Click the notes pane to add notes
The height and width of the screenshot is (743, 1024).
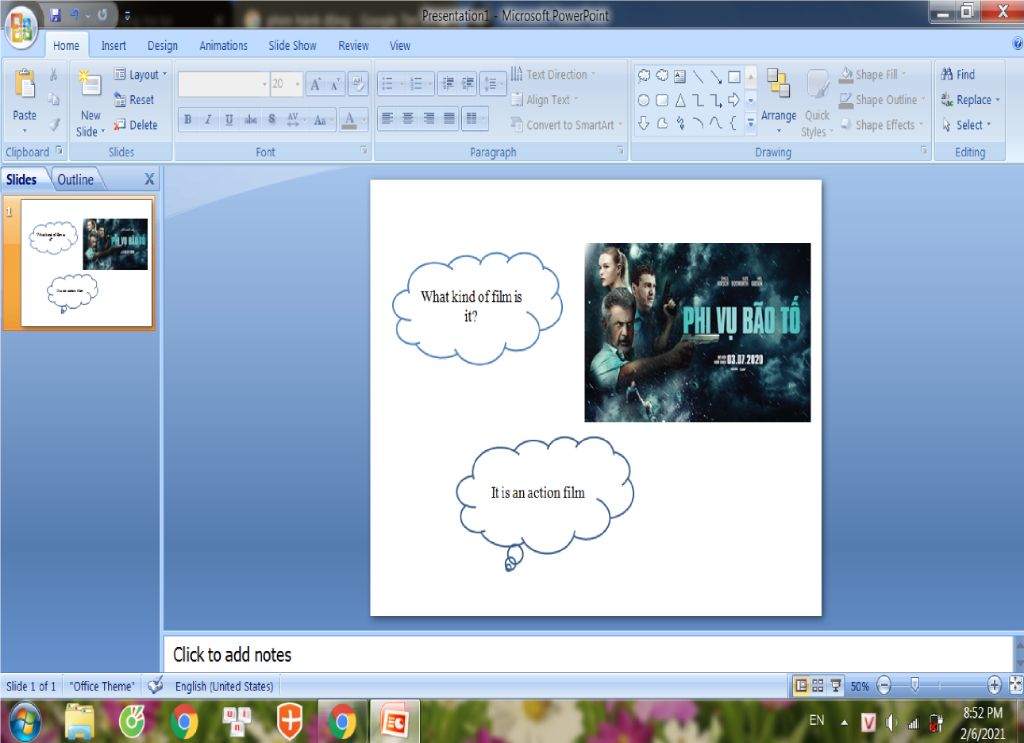tap(588, 654)
